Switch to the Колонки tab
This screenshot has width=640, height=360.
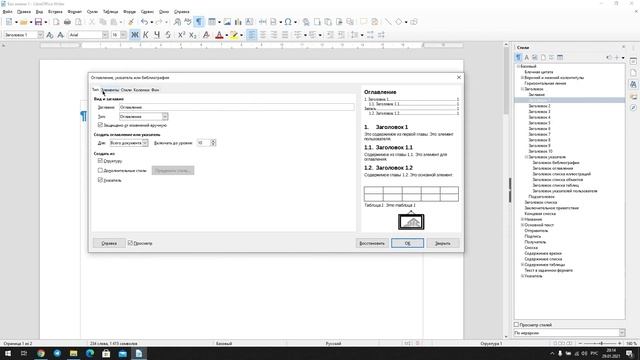coord(142,90)
